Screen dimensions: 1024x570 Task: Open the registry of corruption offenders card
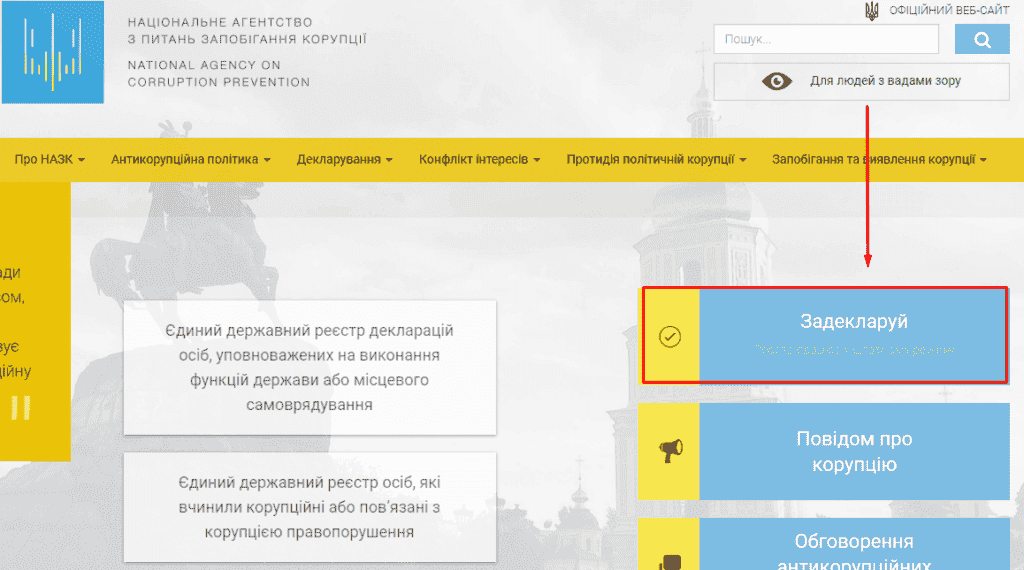click(x=309, y=506)
